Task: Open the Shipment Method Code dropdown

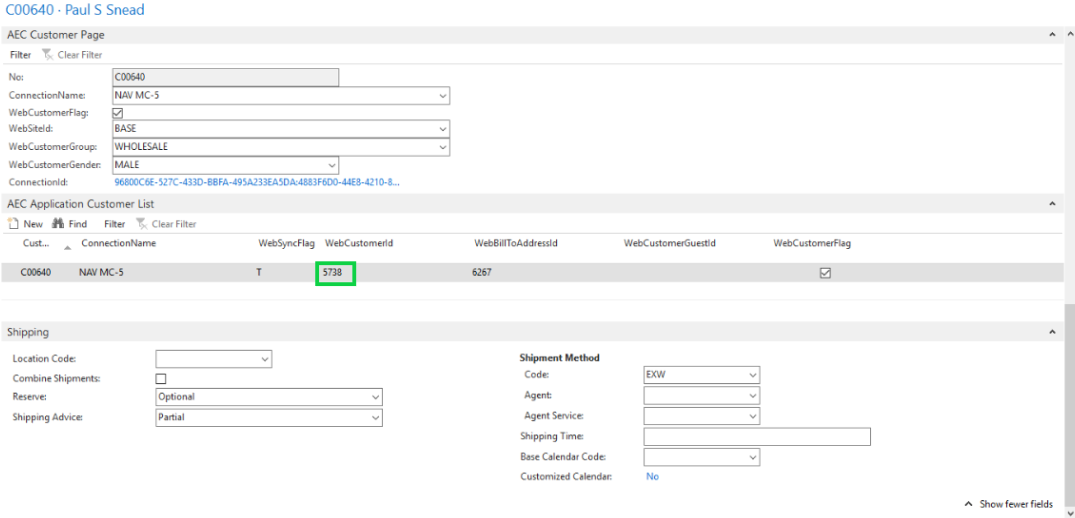Action: coord(753,375)
